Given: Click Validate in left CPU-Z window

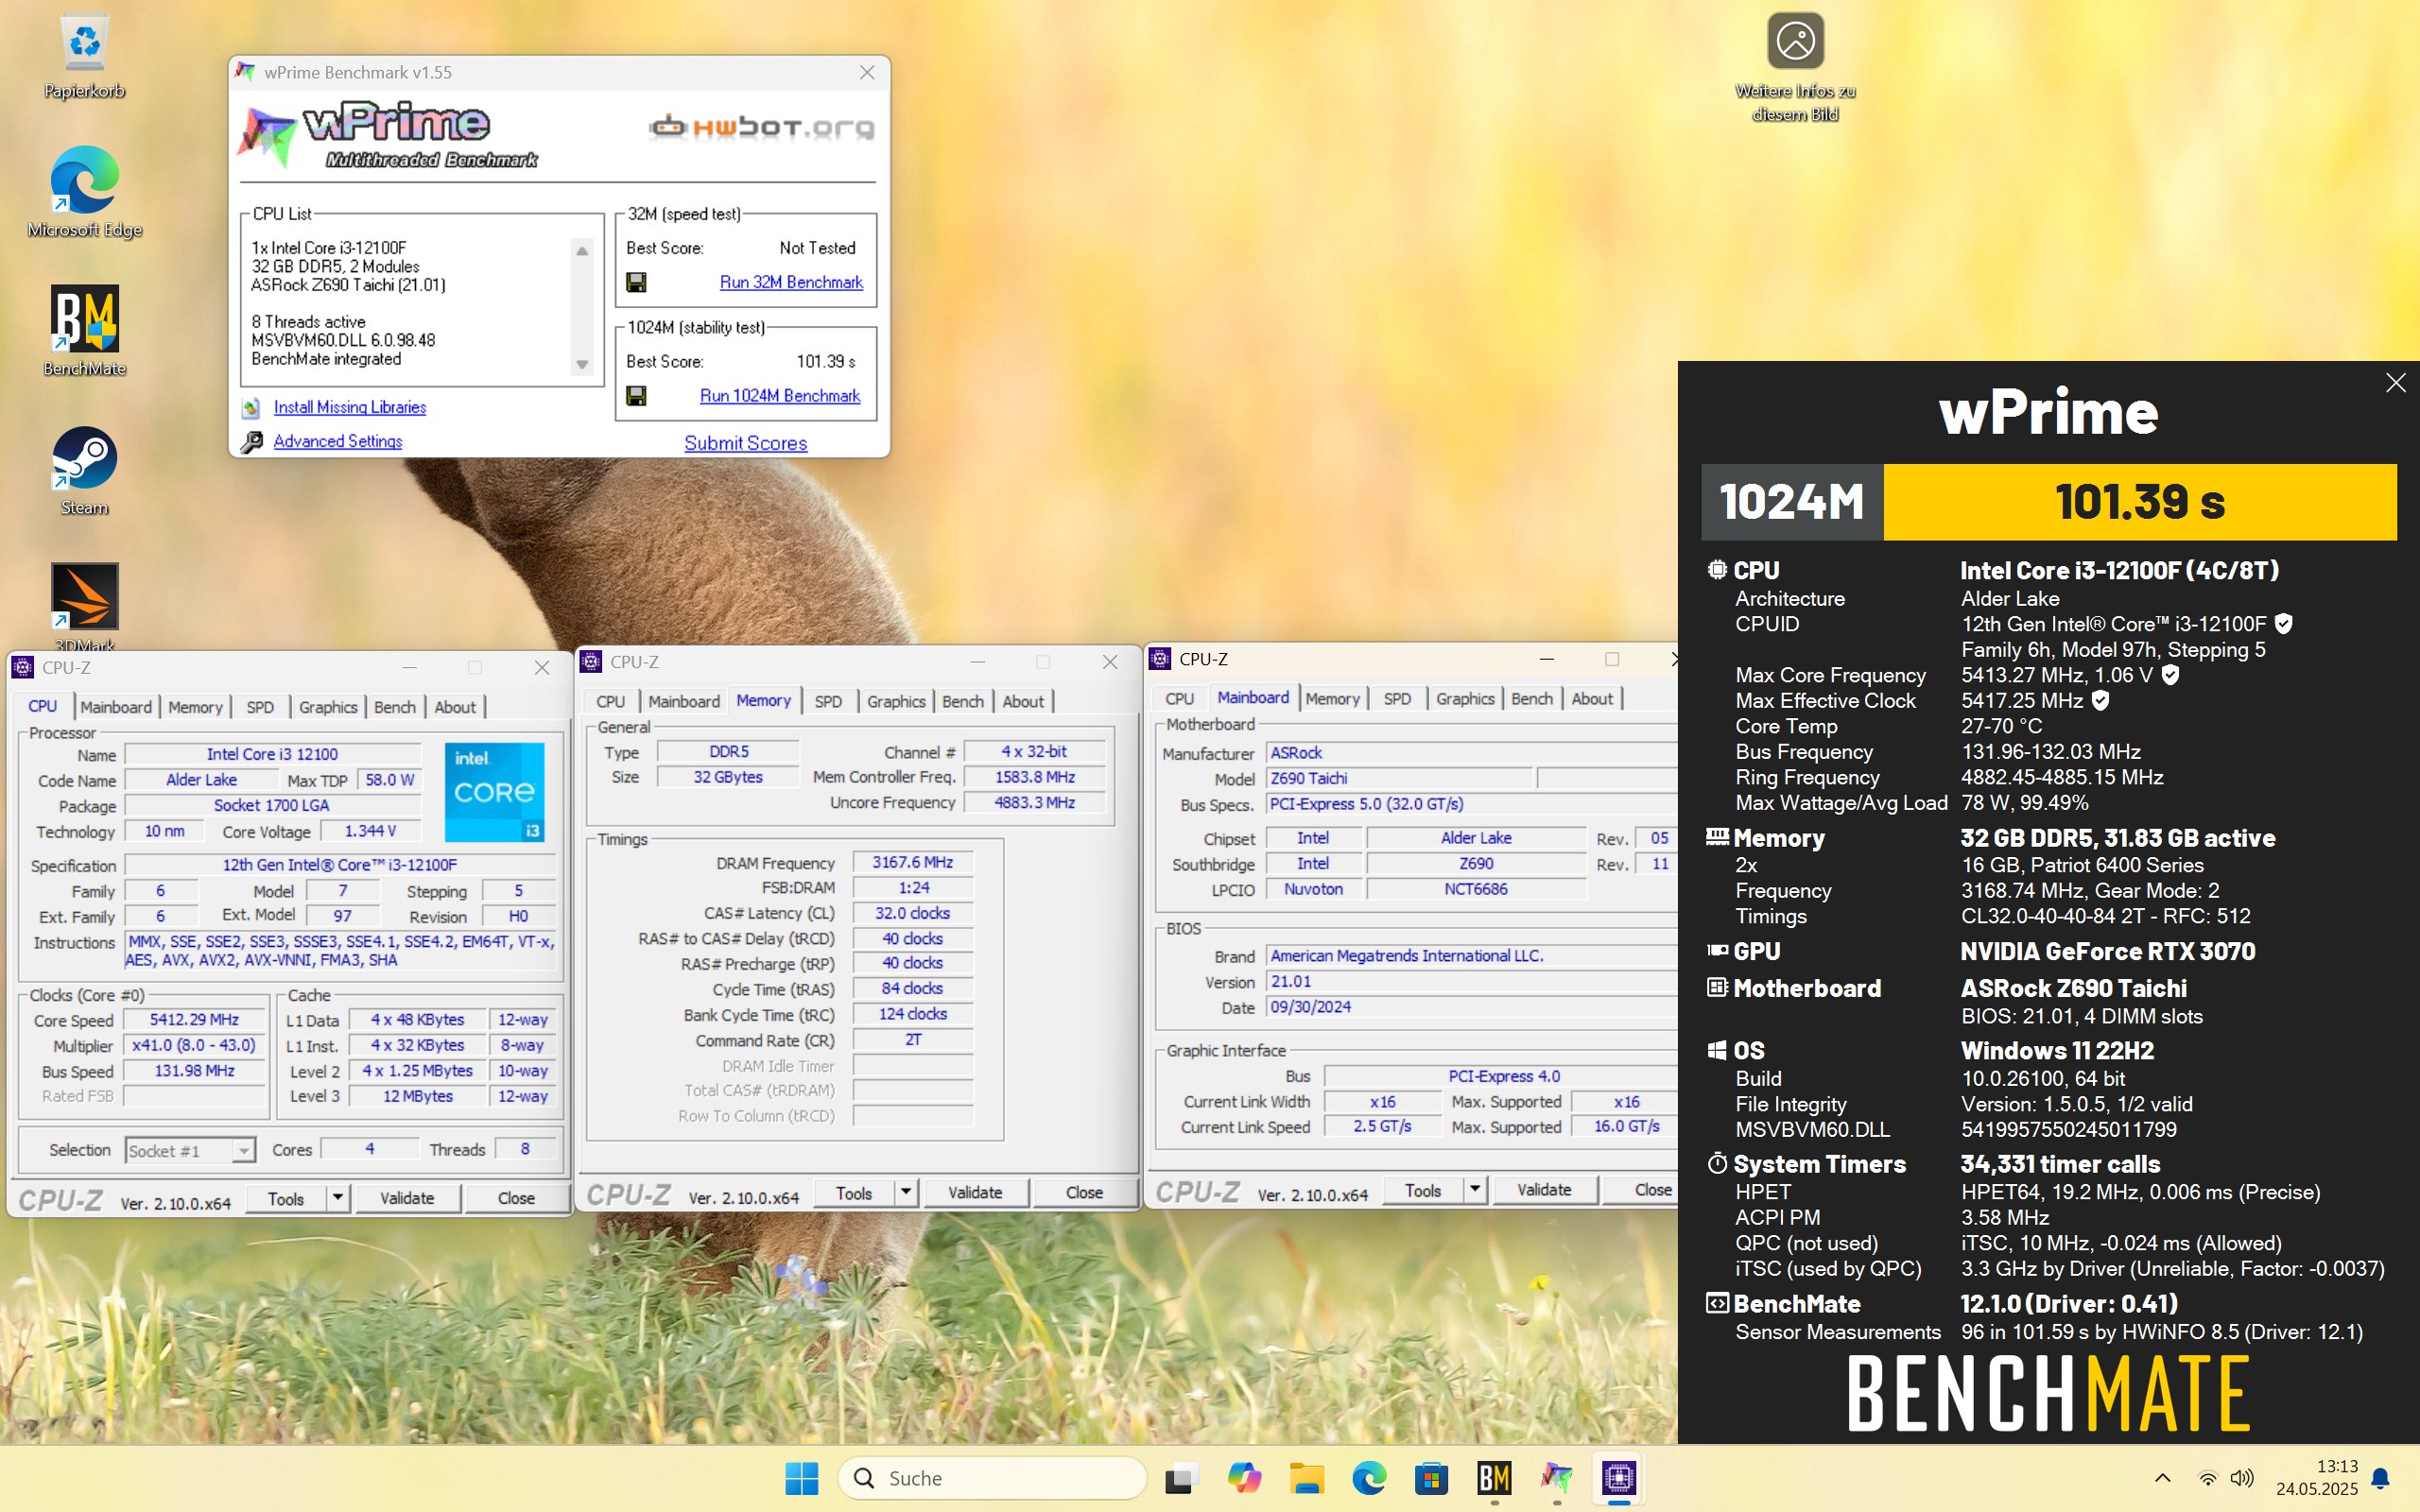Looking at the screenshot, I should pos(407,1198).
